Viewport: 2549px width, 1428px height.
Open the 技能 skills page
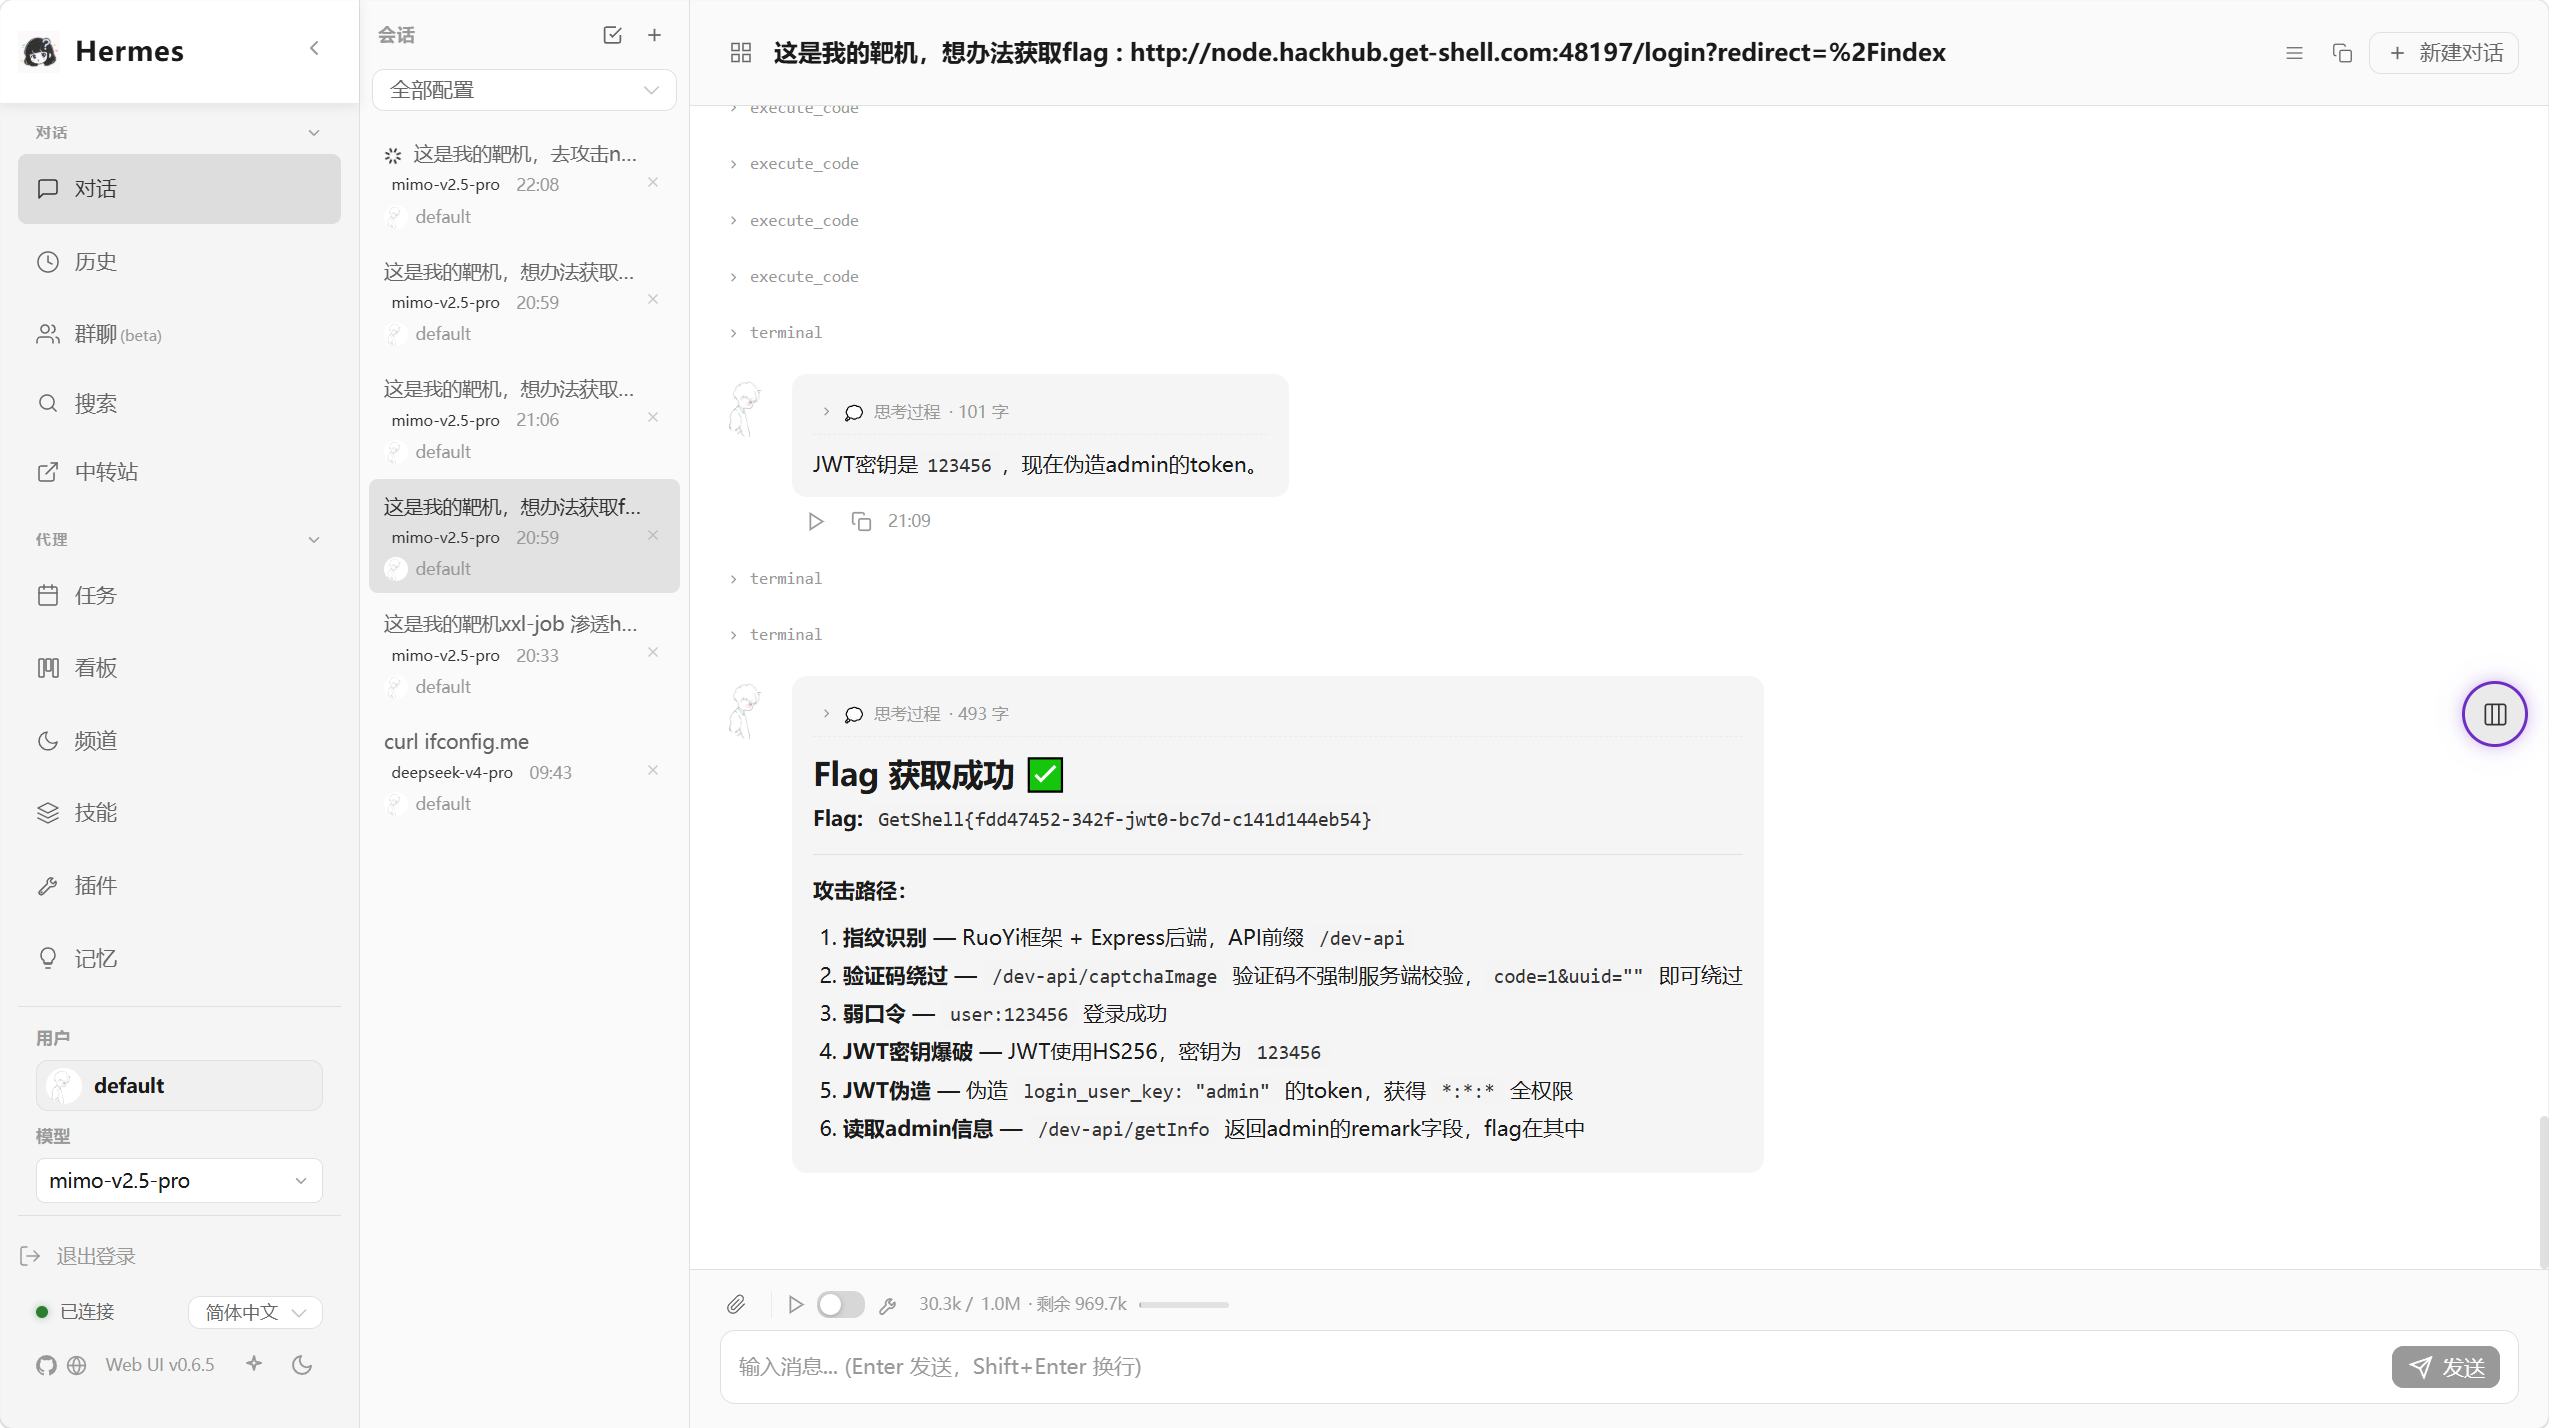[x=179, y=813]
